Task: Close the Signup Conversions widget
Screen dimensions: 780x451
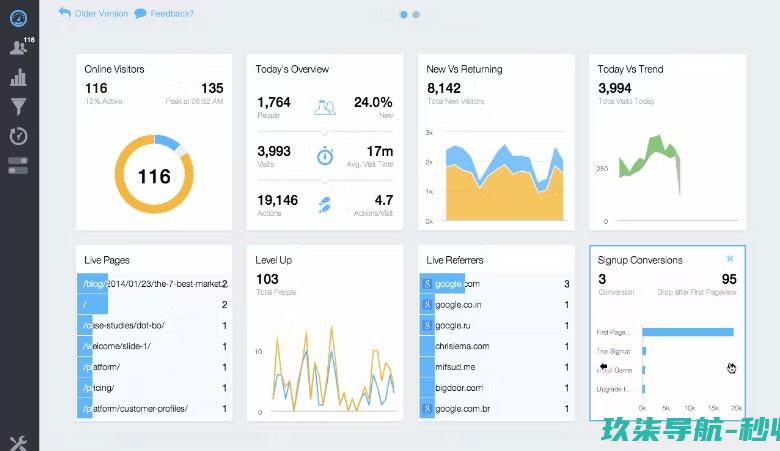Action: tap(730, 259)
